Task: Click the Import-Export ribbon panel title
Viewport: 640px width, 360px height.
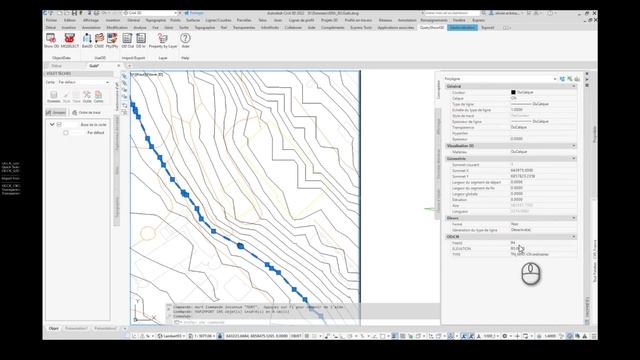Action: [133, 58]
